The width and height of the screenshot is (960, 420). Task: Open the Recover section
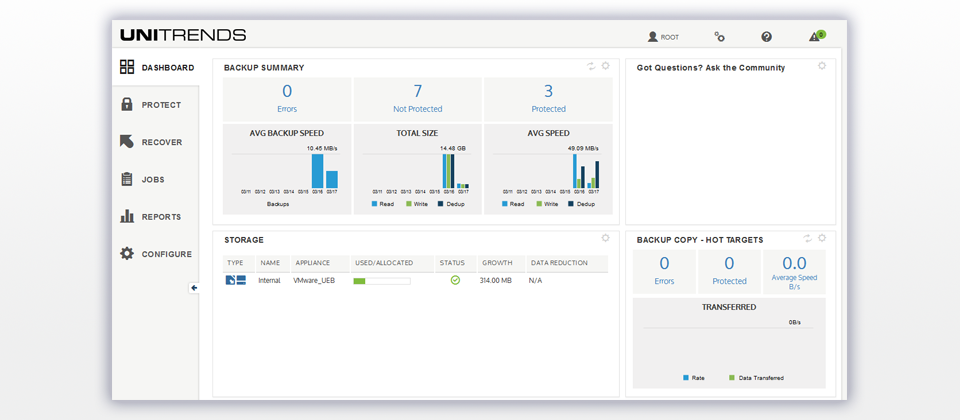161,142
